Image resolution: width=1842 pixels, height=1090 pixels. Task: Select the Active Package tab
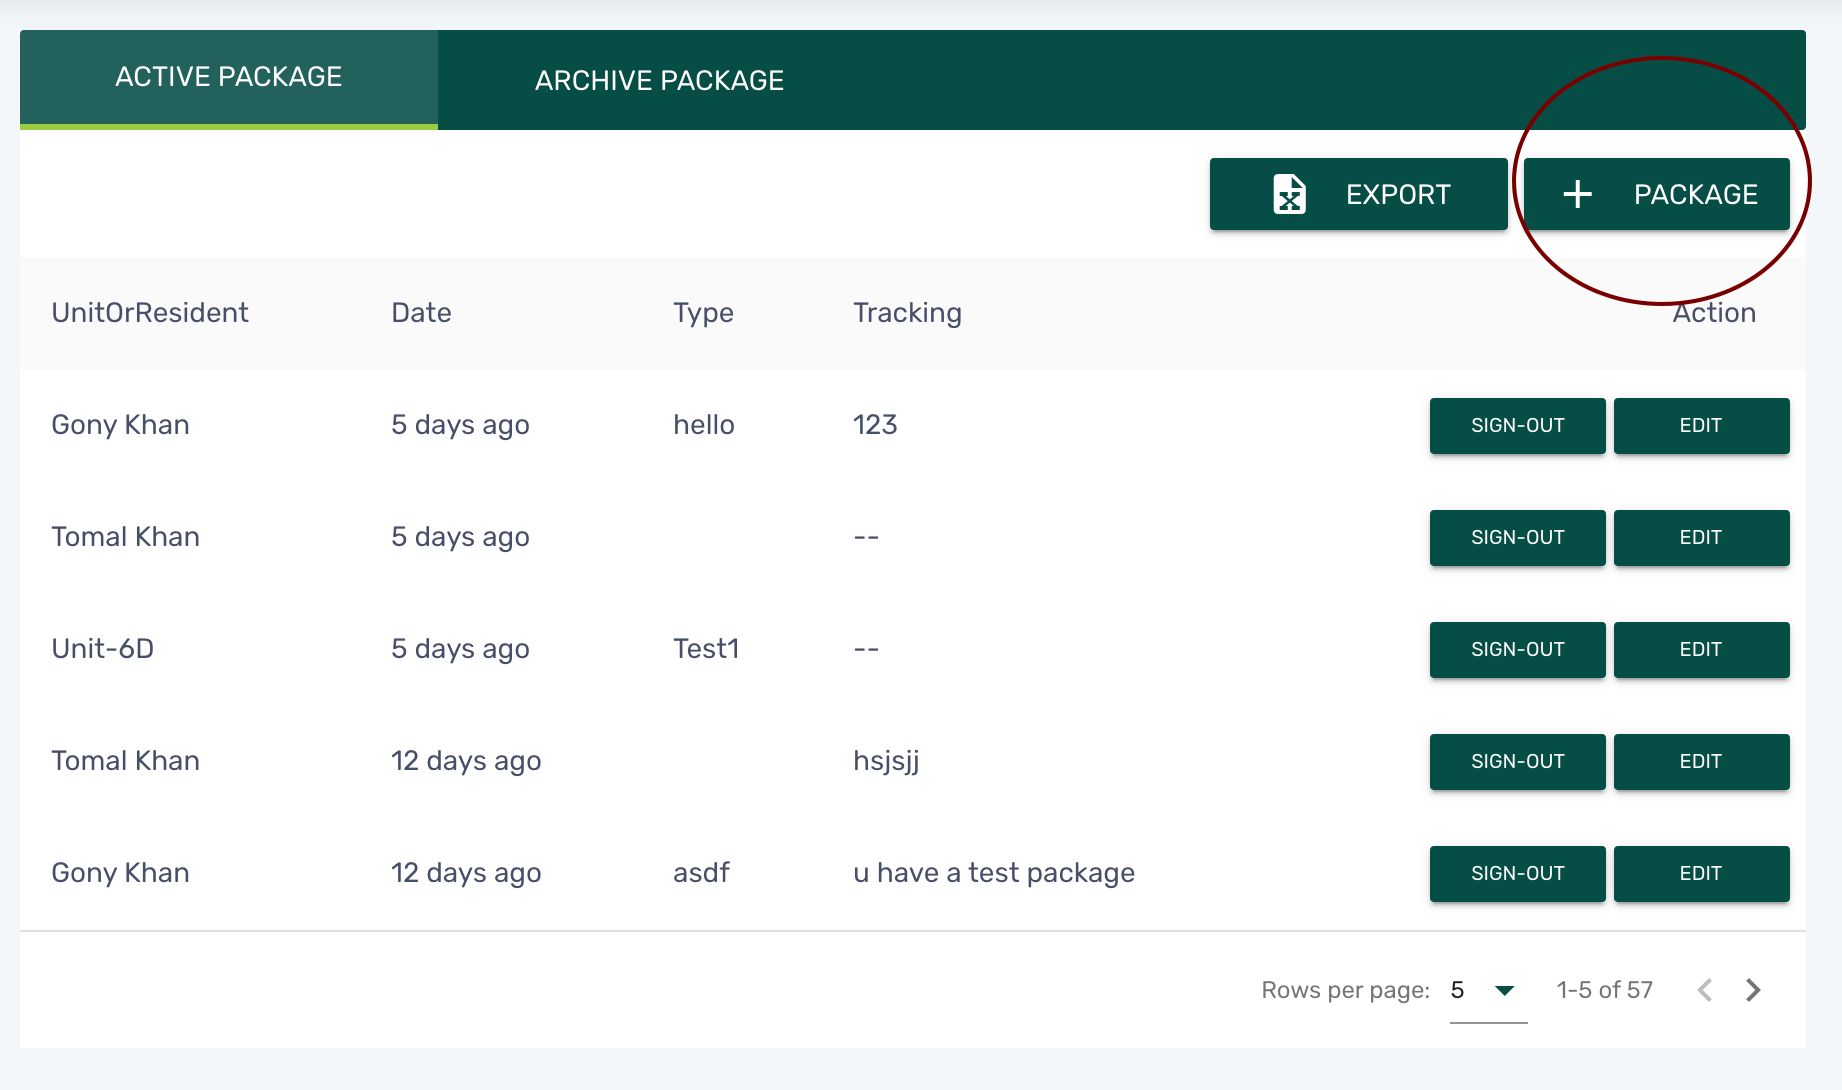pyautogui.click(x=229, y=77)
